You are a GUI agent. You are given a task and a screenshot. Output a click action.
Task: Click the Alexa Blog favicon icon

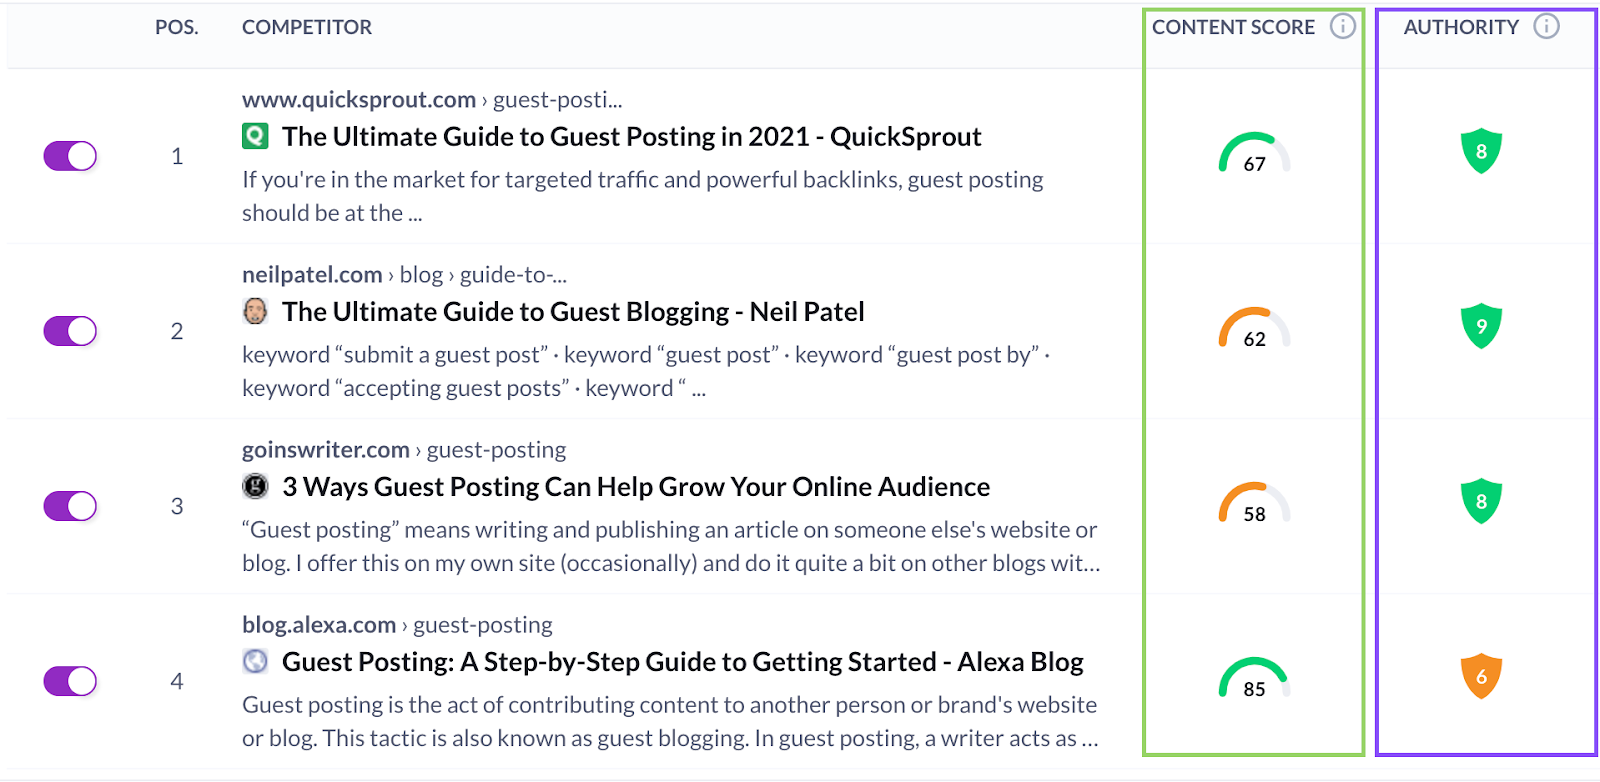click(x=255, y=661)
